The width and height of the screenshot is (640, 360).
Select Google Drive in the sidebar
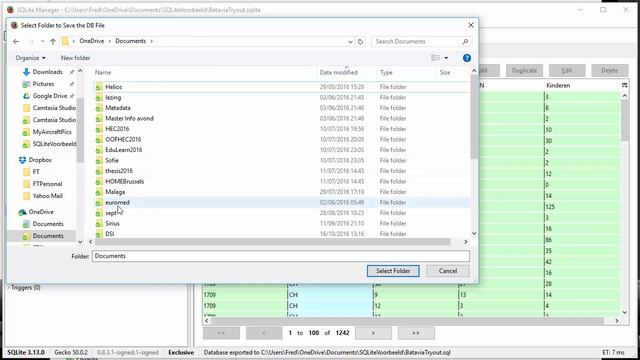[x=49, y=96]
